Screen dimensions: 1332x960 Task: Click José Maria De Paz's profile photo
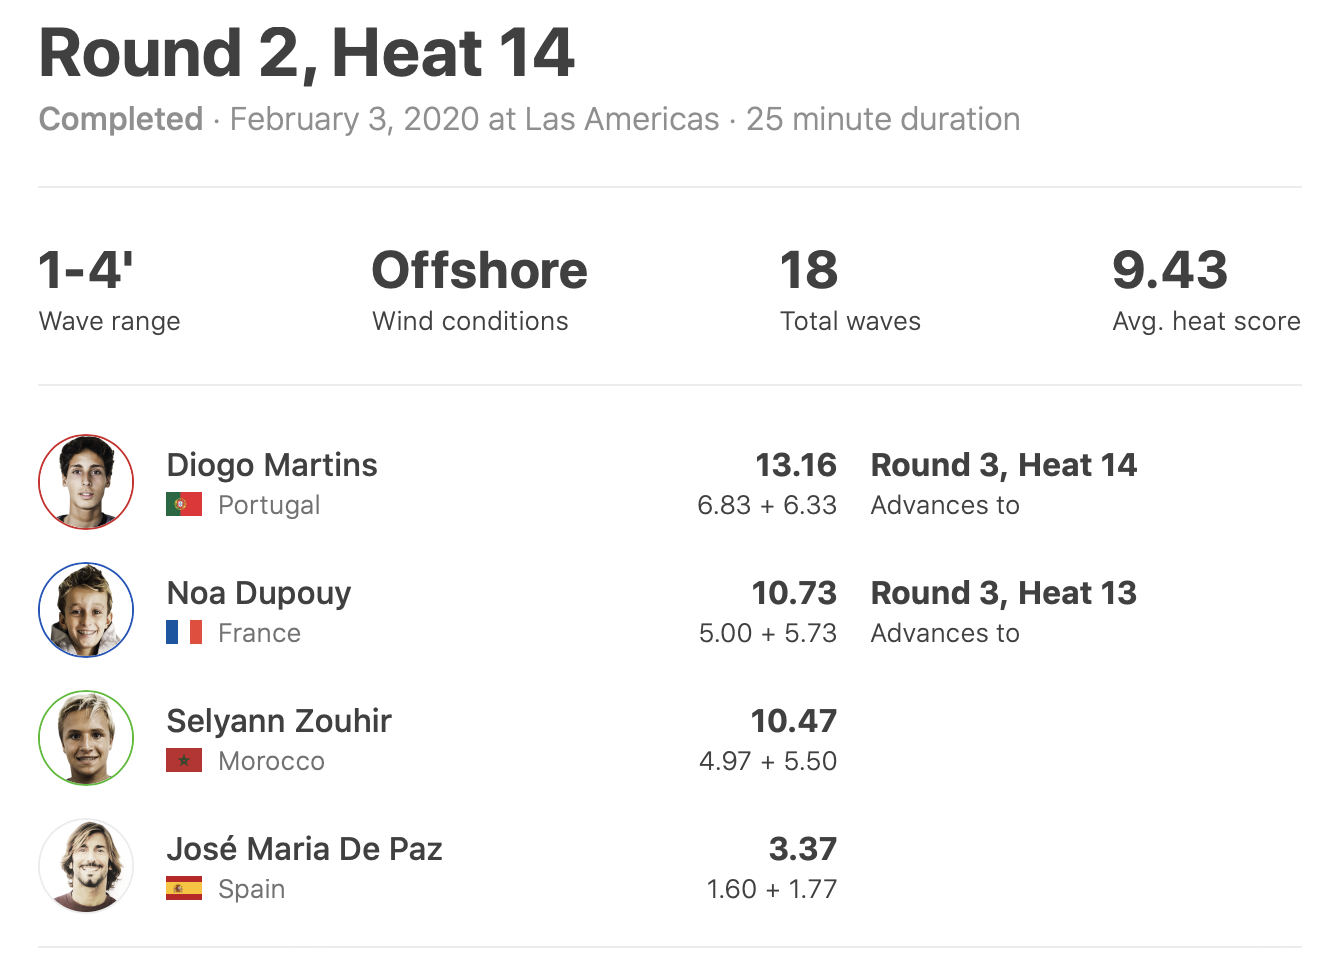[86, 866]
